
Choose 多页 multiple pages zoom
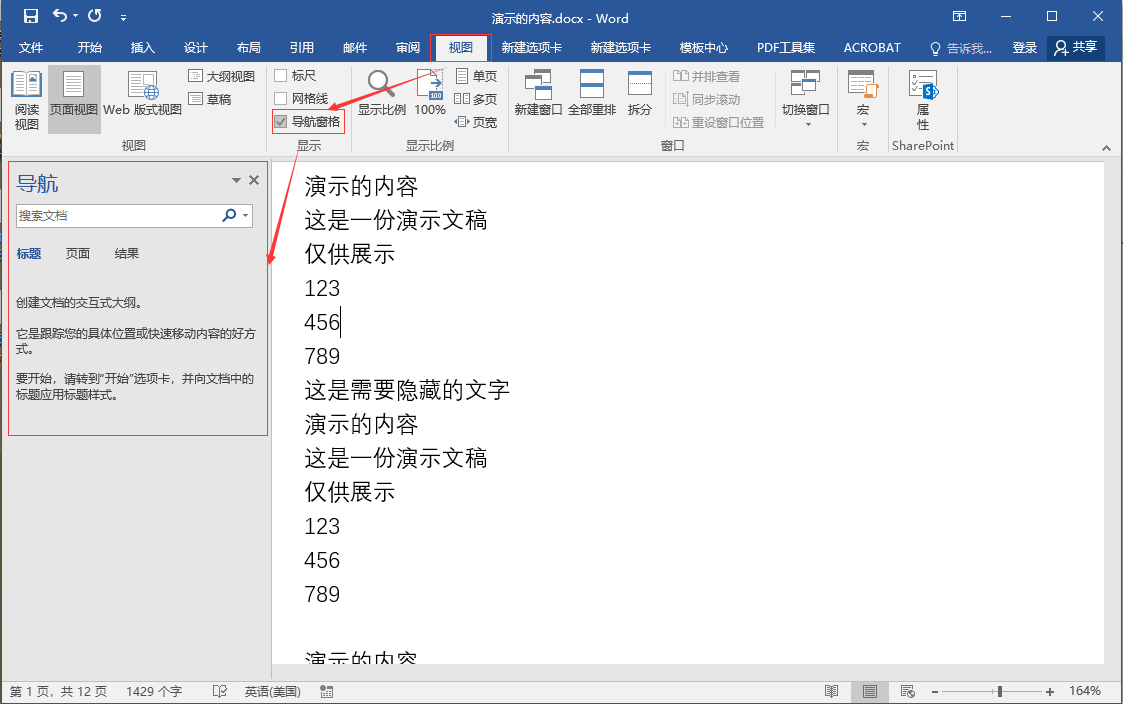(476, 99)
